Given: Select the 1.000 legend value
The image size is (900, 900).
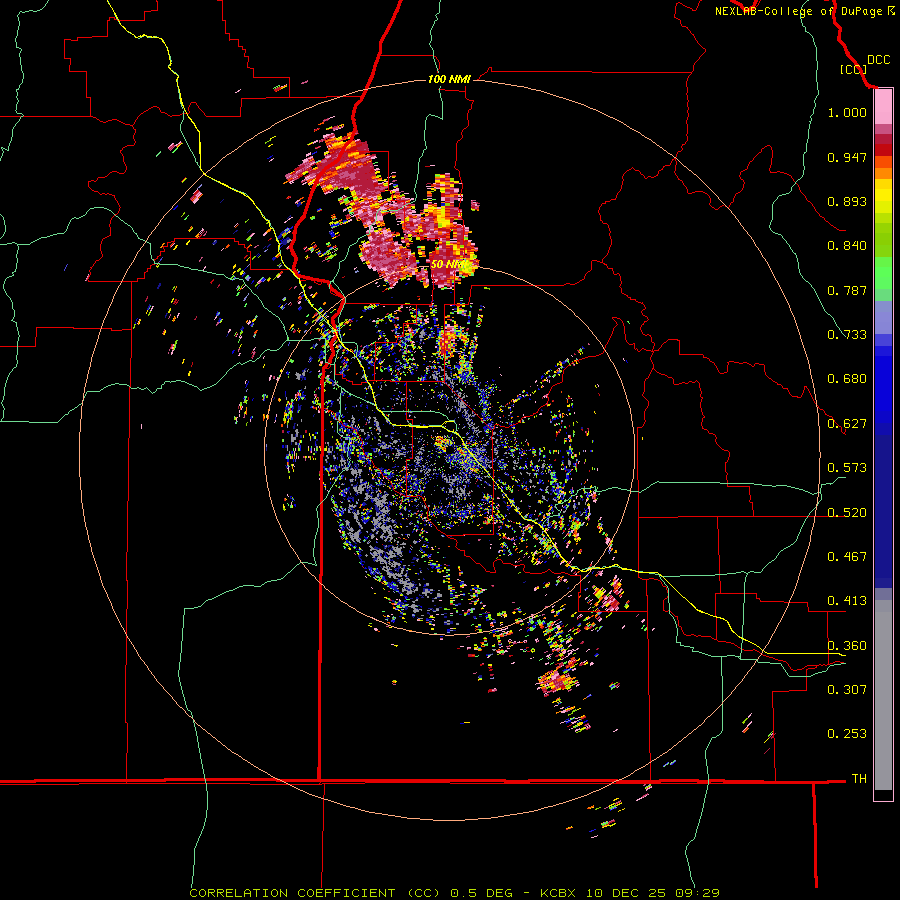Looking at the screenshot, I should 847,112.
